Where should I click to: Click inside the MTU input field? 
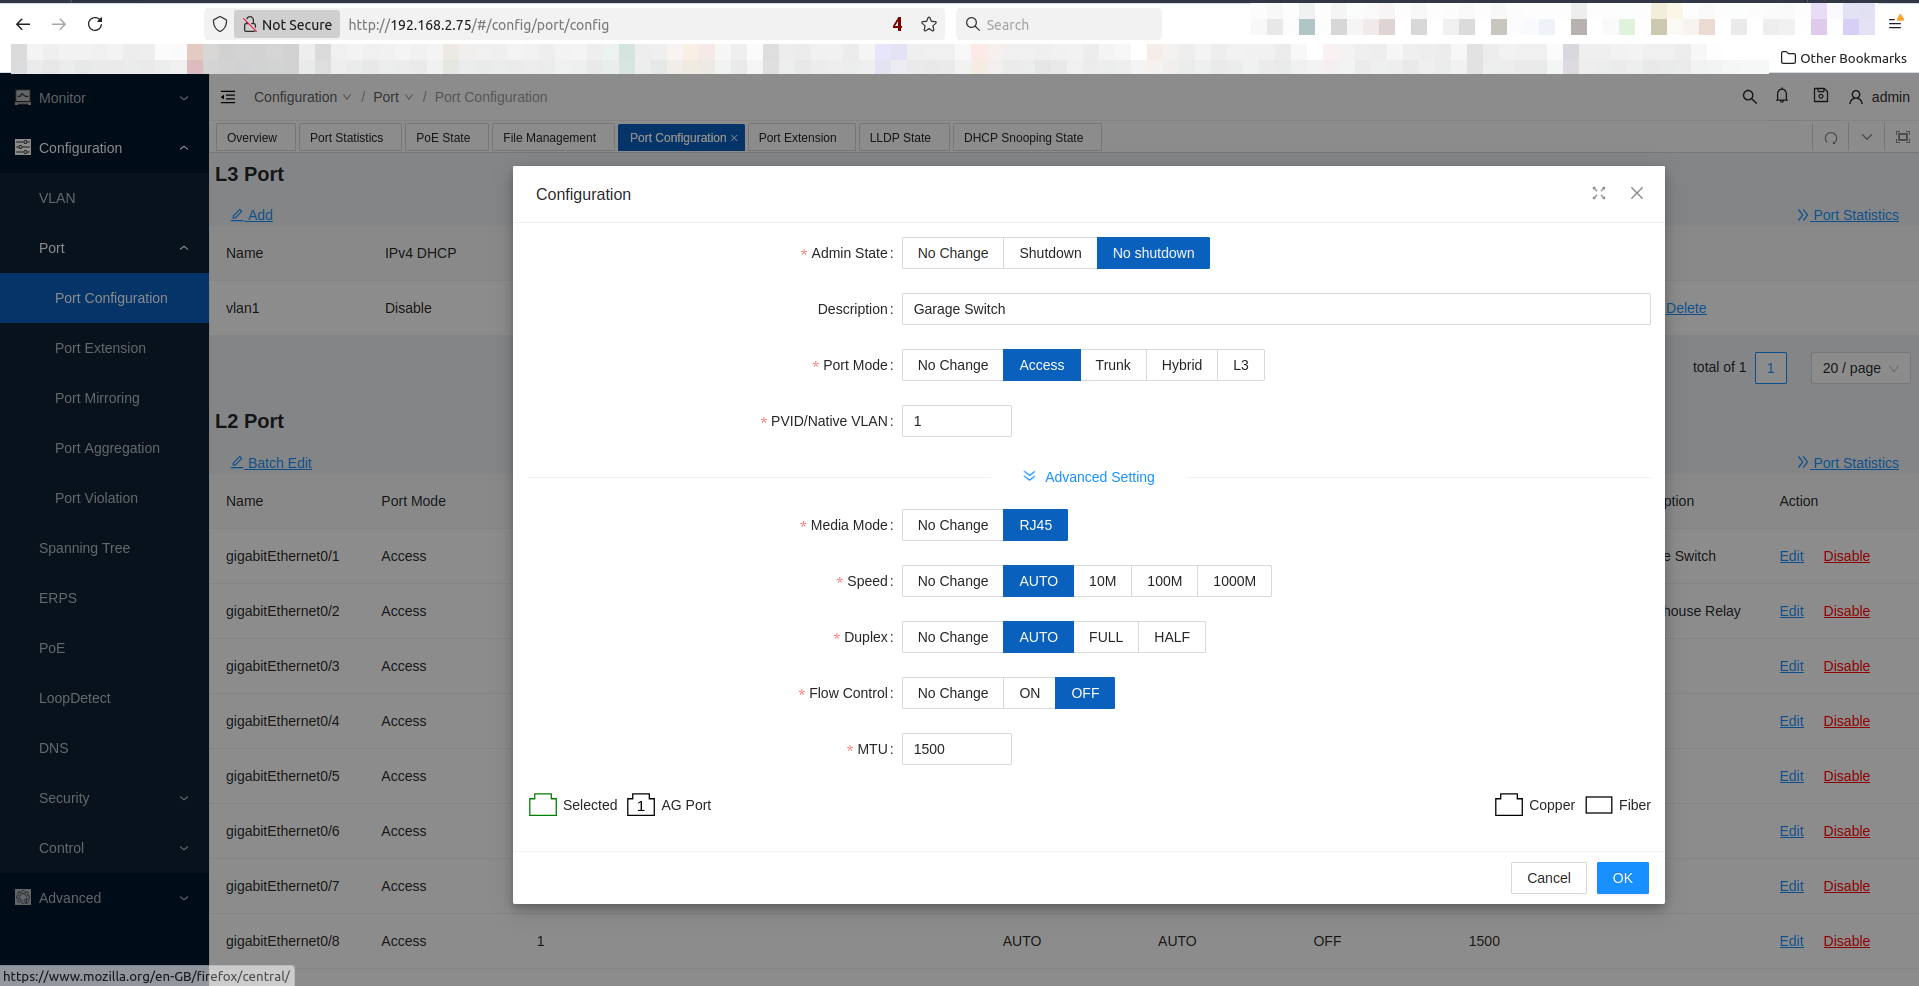[x=956, y=748]
